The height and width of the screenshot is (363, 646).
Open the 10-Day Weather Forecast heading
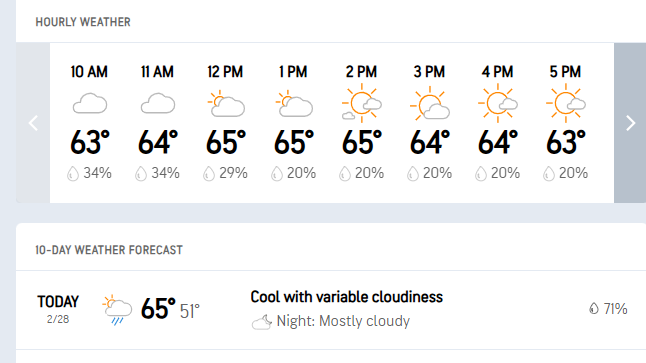(x=109, y=250)
